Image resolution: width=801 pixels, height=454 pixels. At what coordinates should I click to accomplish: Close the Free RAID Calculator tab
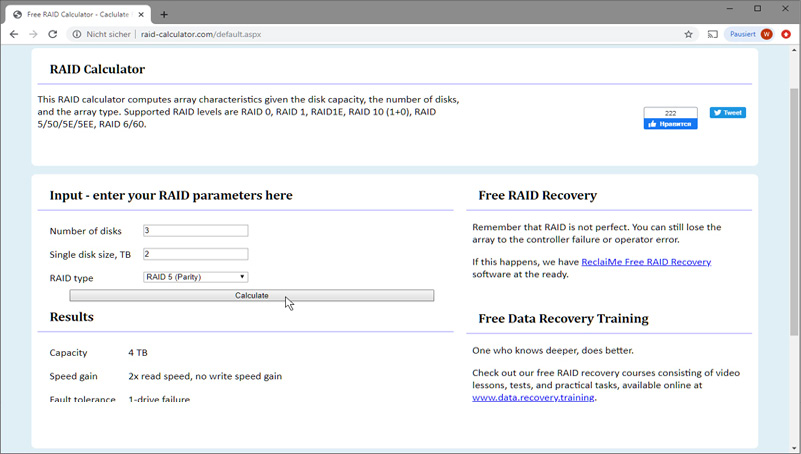(x=143, y=14)
